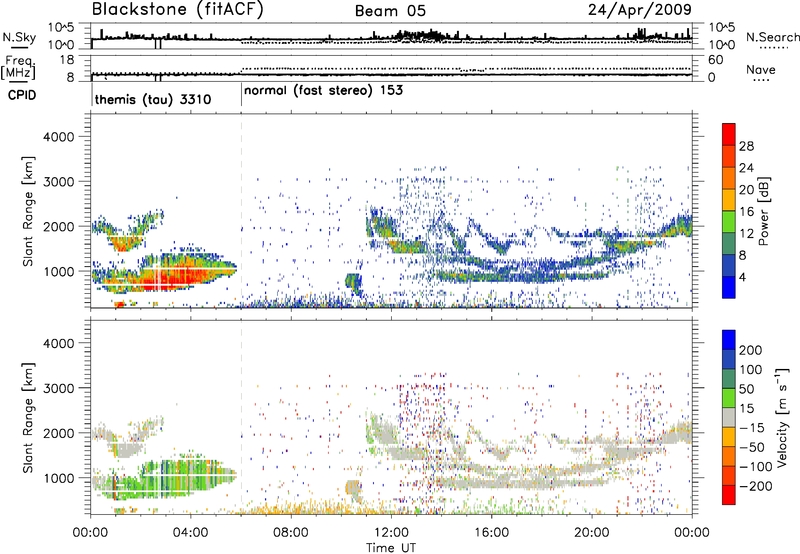Image resolution: width=800 pixels, height=554 pixels.
Task: Click the power panel's 'Slant Range [km]' label
Action: point(28,211)
